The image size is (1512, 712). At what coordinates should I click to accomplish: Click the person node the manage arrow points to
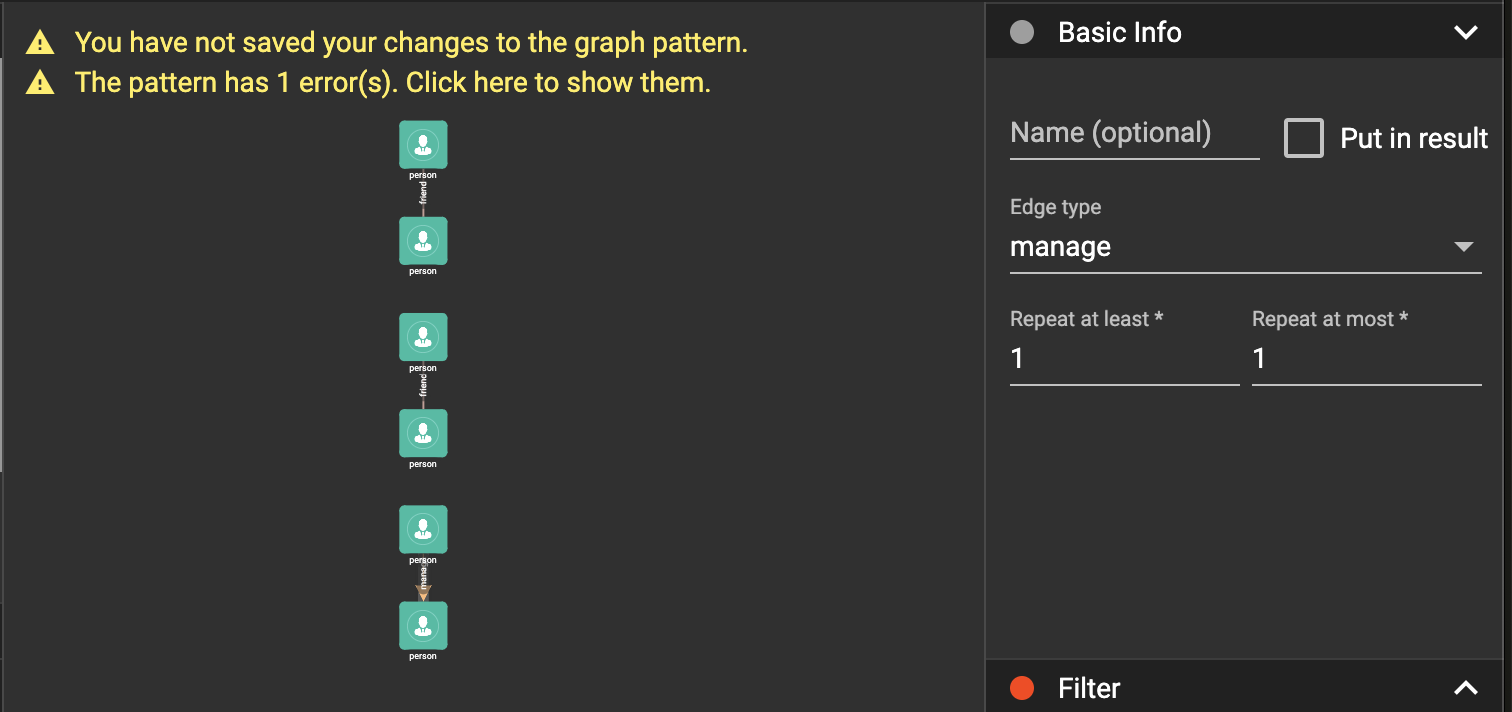(x=423, y=625)
